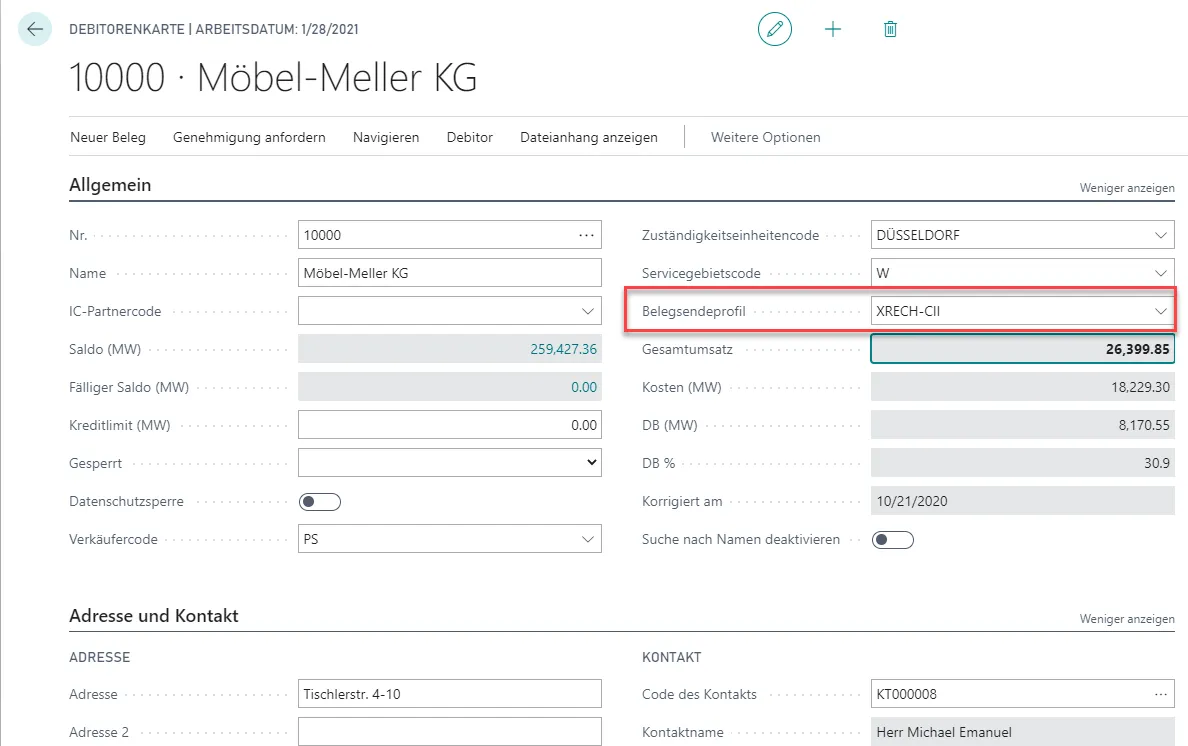This screenshot has width=1188, height=746.
Task: Open the Navigieren menu
Action: (386, 137)
